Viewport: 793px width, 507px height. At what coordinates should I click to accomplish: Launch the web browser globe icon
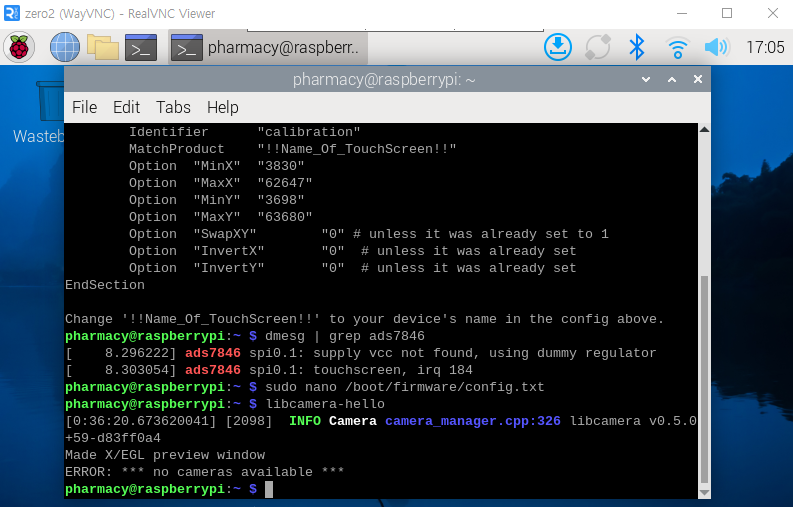[x=65, y=47]
